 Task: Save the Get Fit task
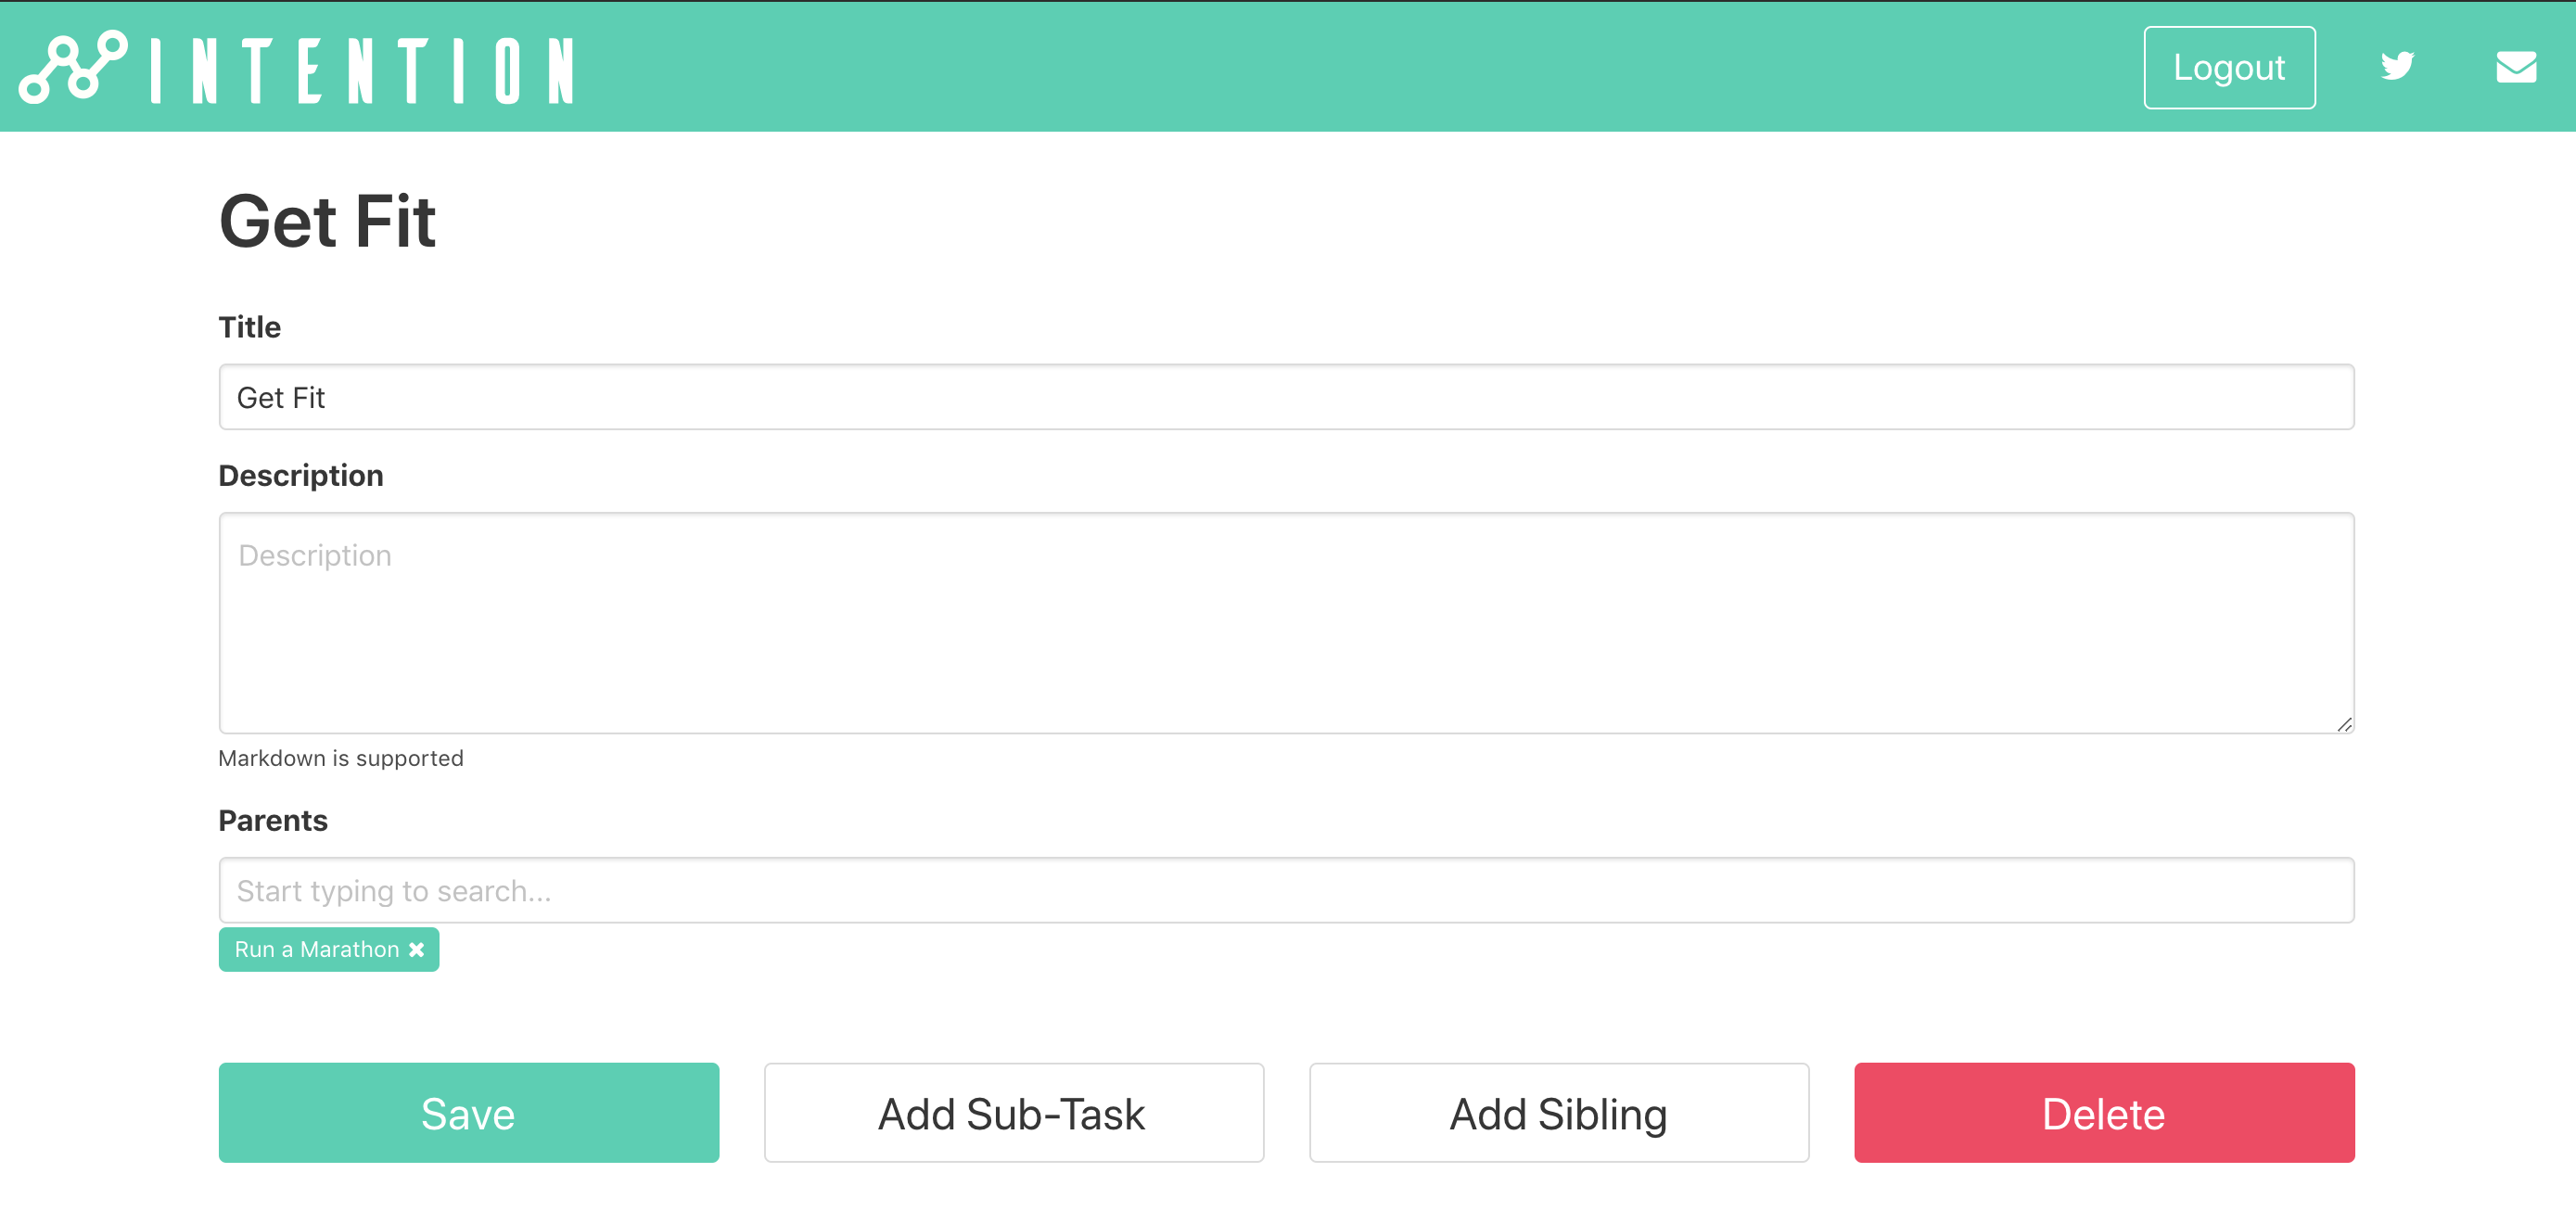pyautogui.click(x=468, y=1112)
